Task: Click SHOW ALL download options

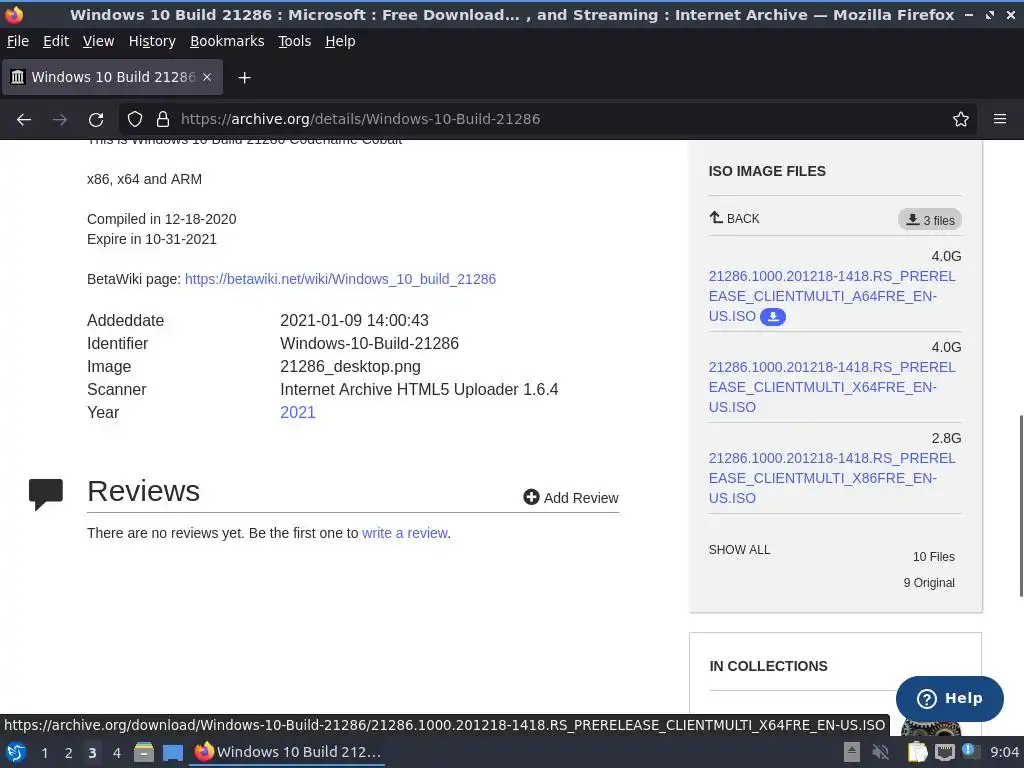Action: pos(739,550)
